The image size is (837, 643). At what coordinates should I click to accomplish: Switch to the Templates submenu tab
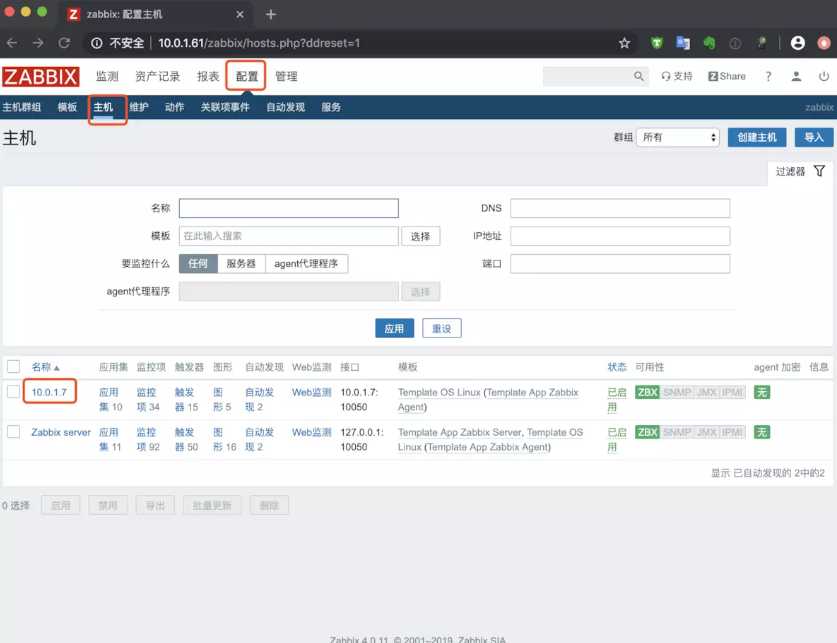pos(67,107)
